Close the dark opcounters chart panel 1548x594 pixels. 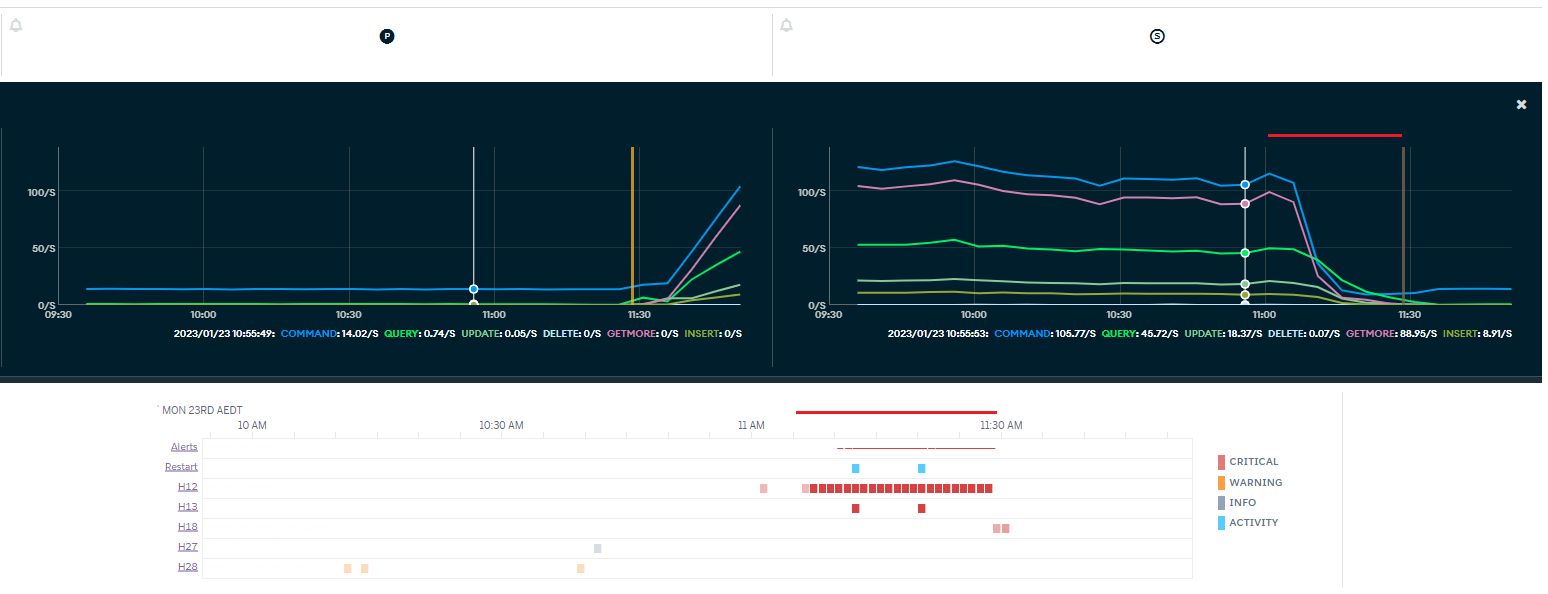[x=1521, y=104]
